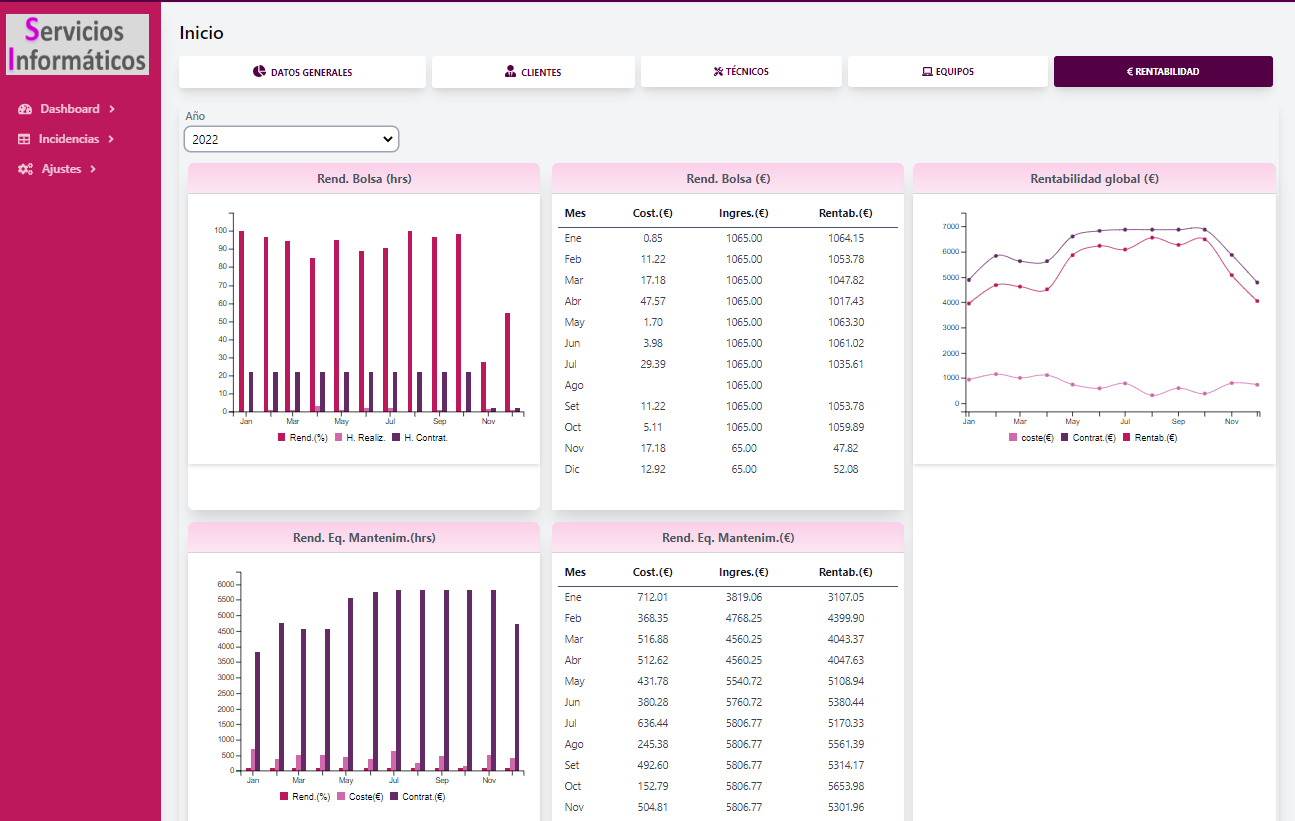
Task: Toggle Contrat.(€) legend swatch in Rentabilidad global
Action: [1065, 438]
